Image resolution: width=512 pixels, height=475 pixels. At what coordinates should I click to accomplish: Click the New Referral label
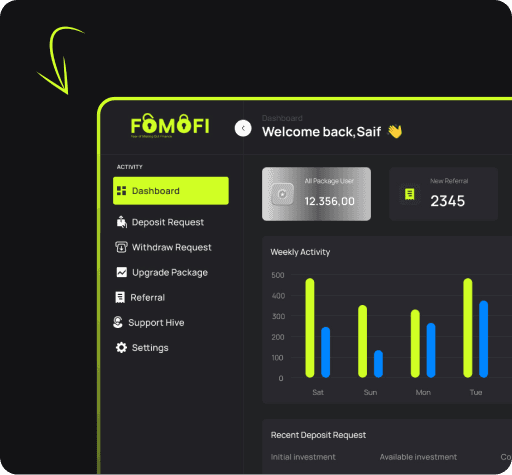pyautogui.click(x=449, y=181)
